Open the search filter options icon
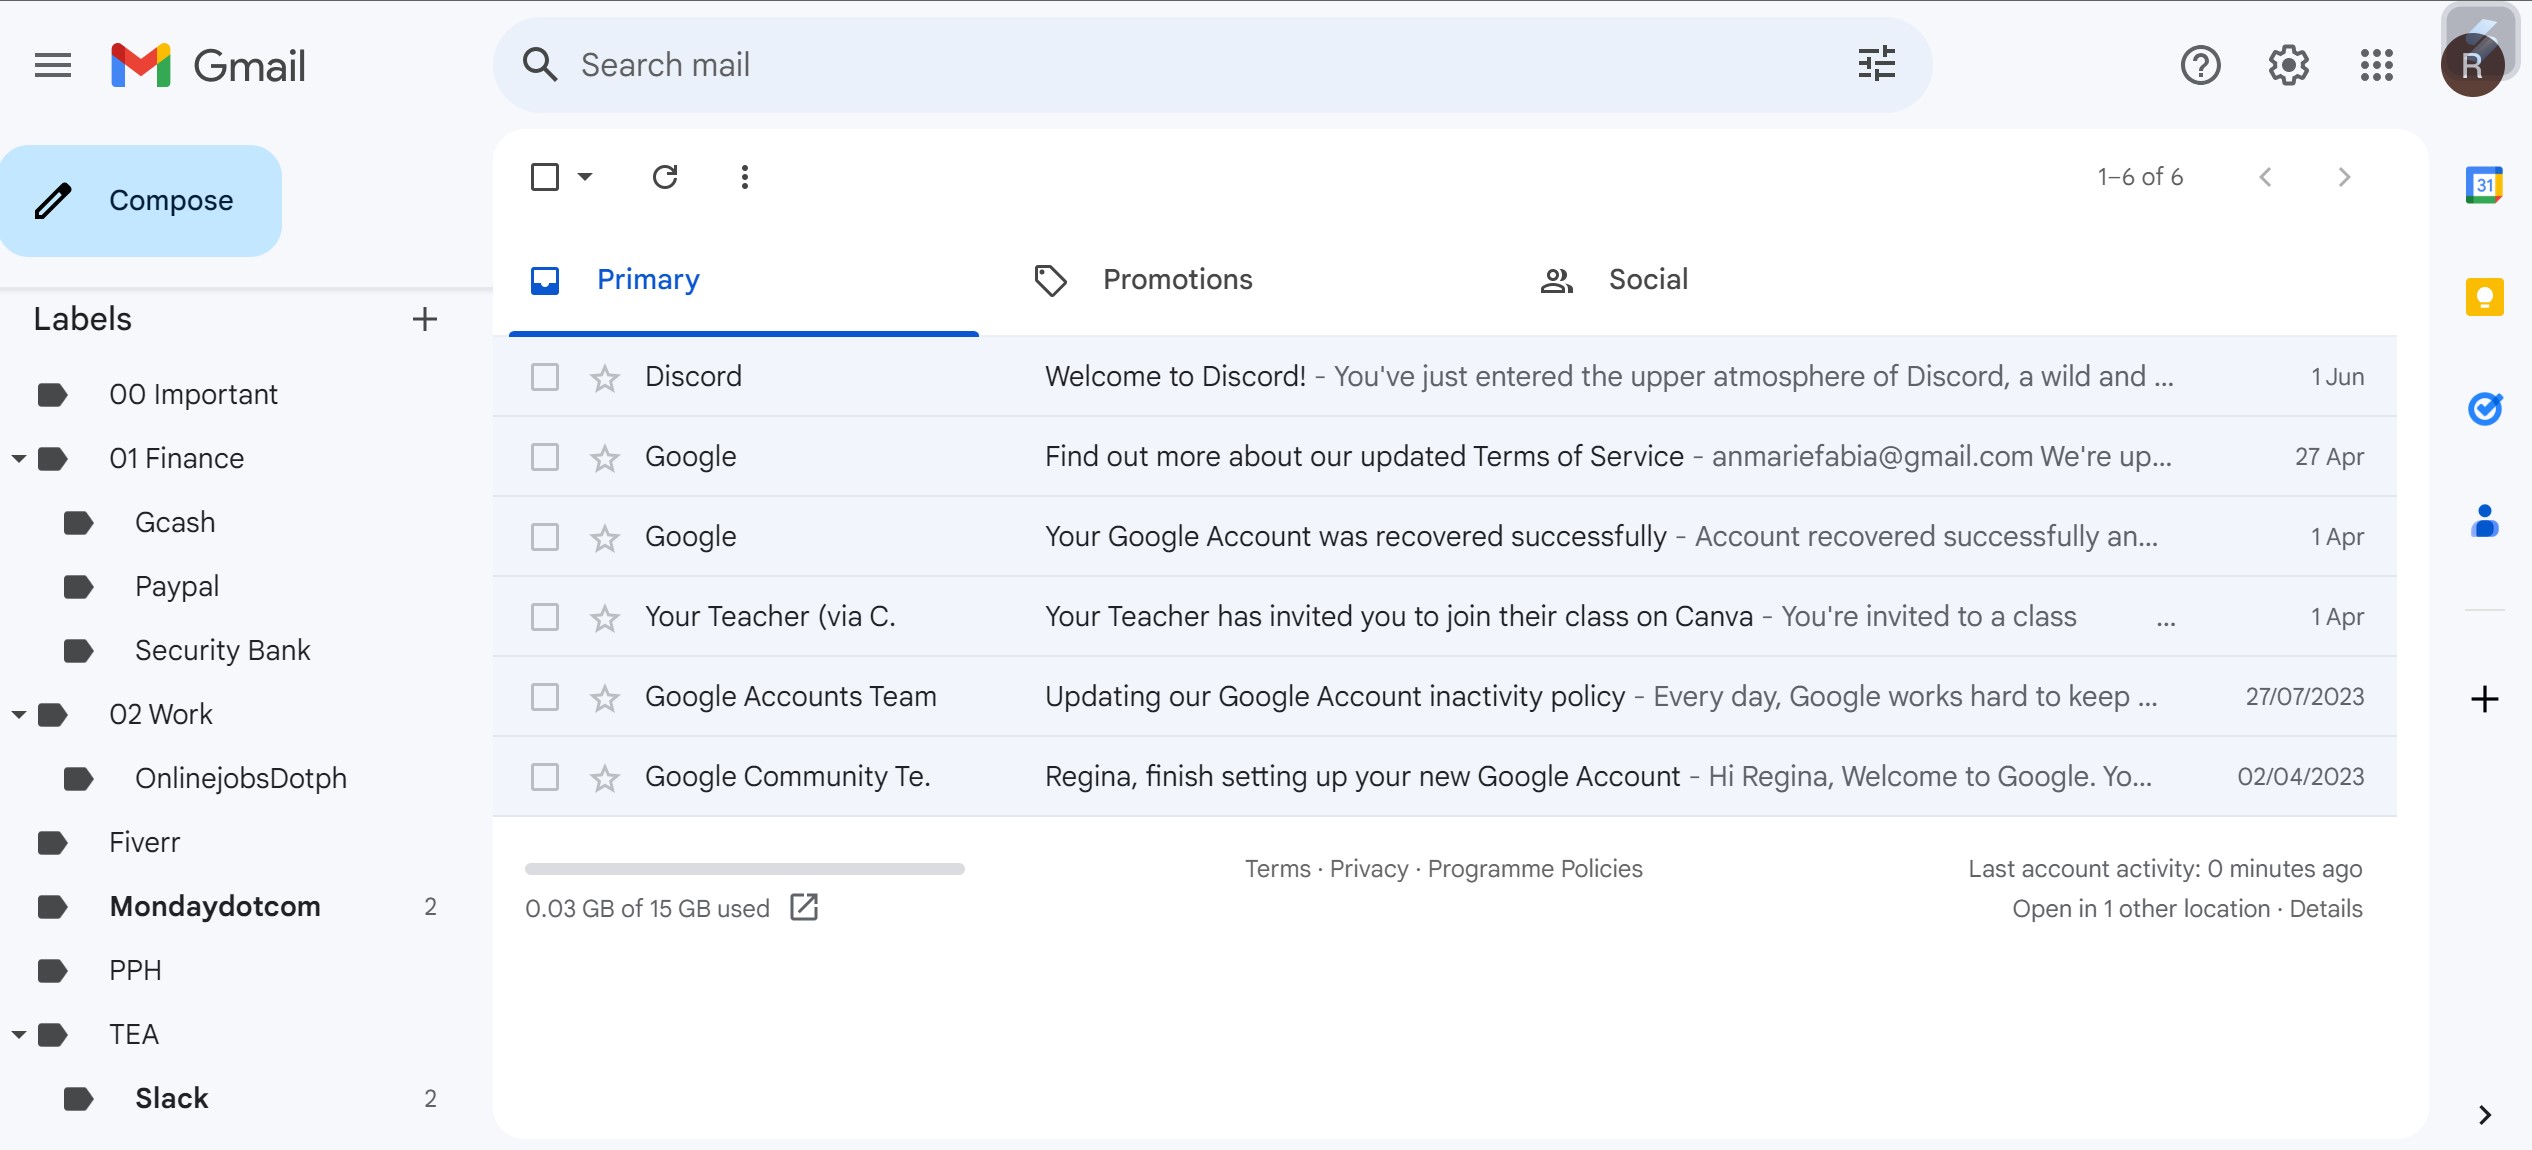 coord(1876,64)
